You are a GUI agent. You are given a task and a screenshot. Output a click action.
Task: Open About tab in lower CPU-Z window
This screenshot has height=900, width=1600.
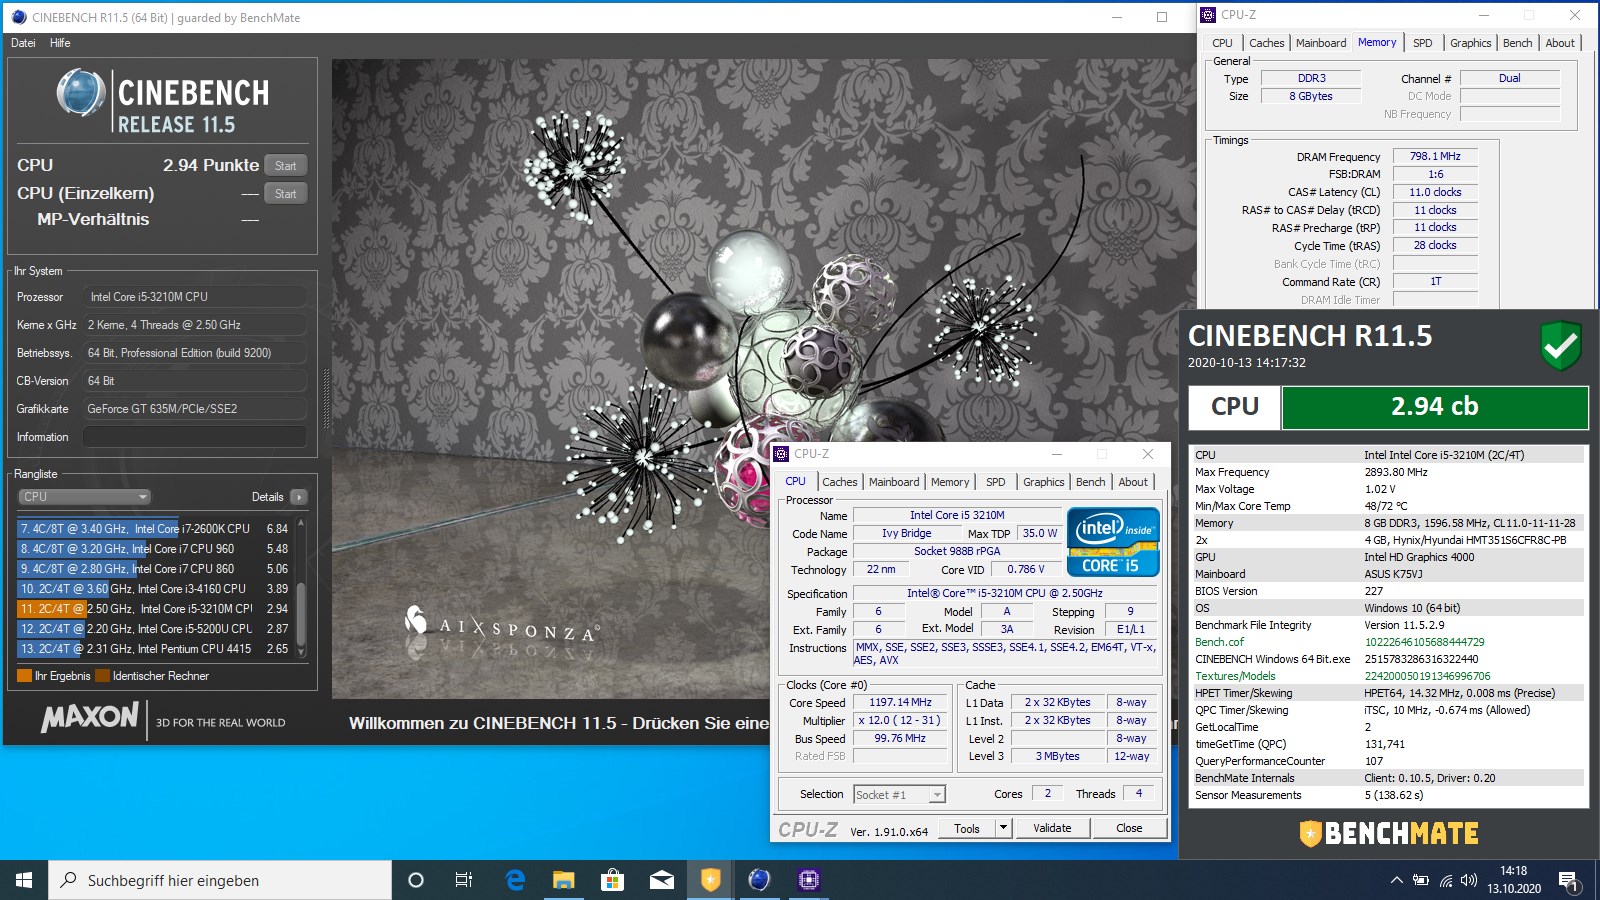[x=1133, y=482]
